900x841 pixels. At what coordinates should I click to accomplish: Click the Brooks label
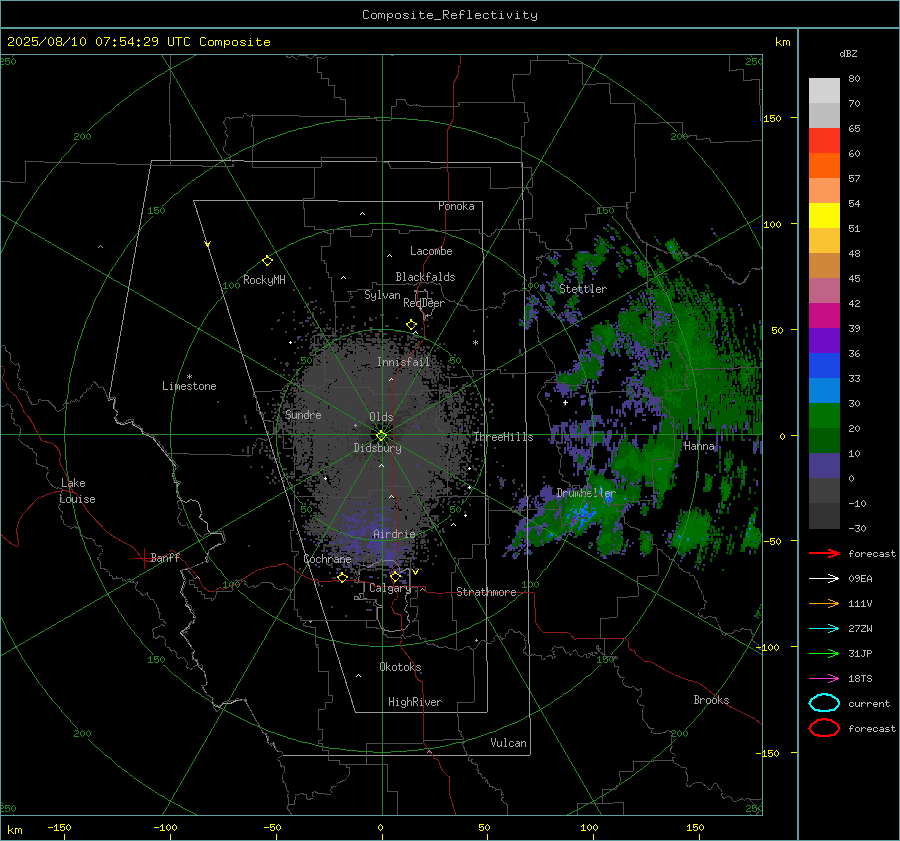point(711,700)
